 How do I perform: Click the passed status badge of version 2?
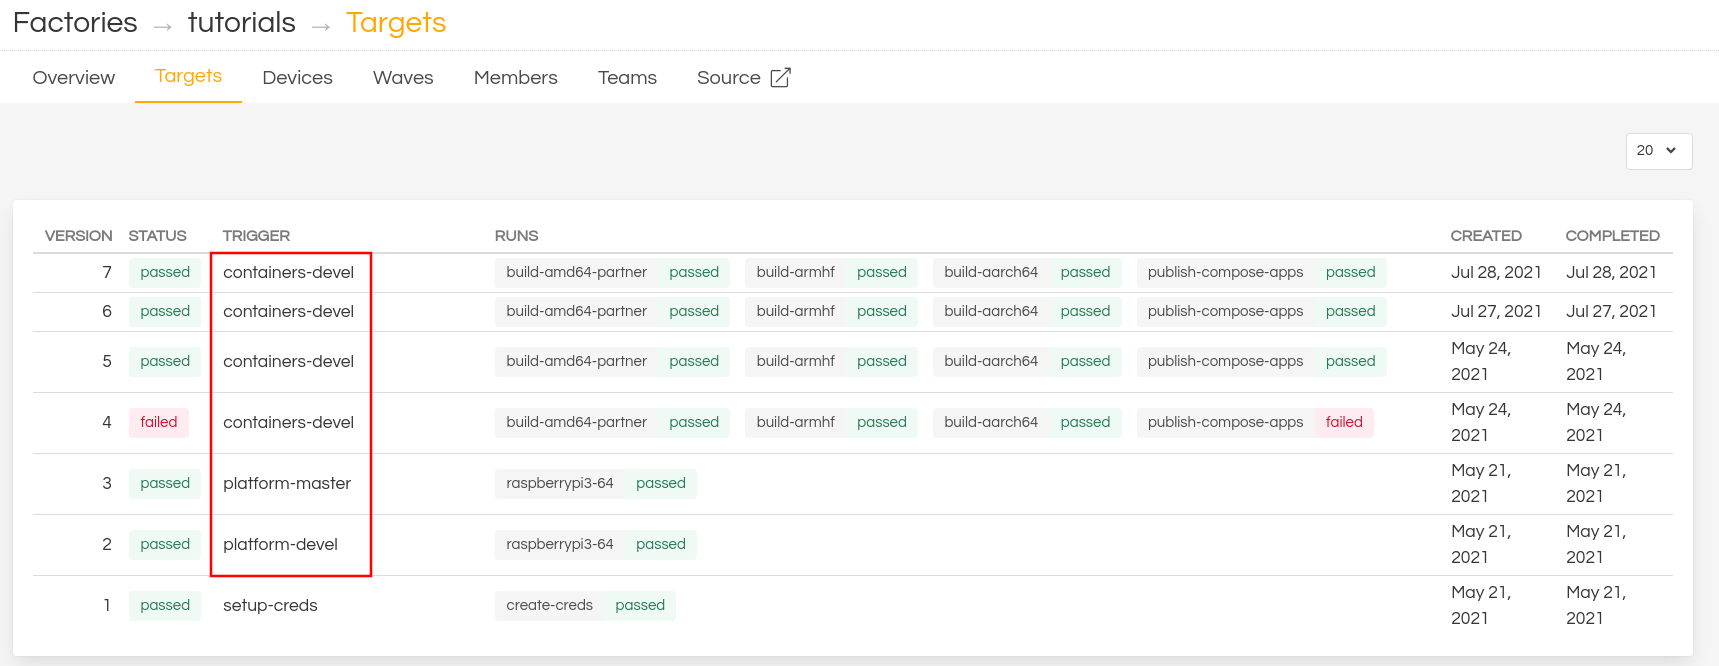pyautogui.click(x=165, y=544)
